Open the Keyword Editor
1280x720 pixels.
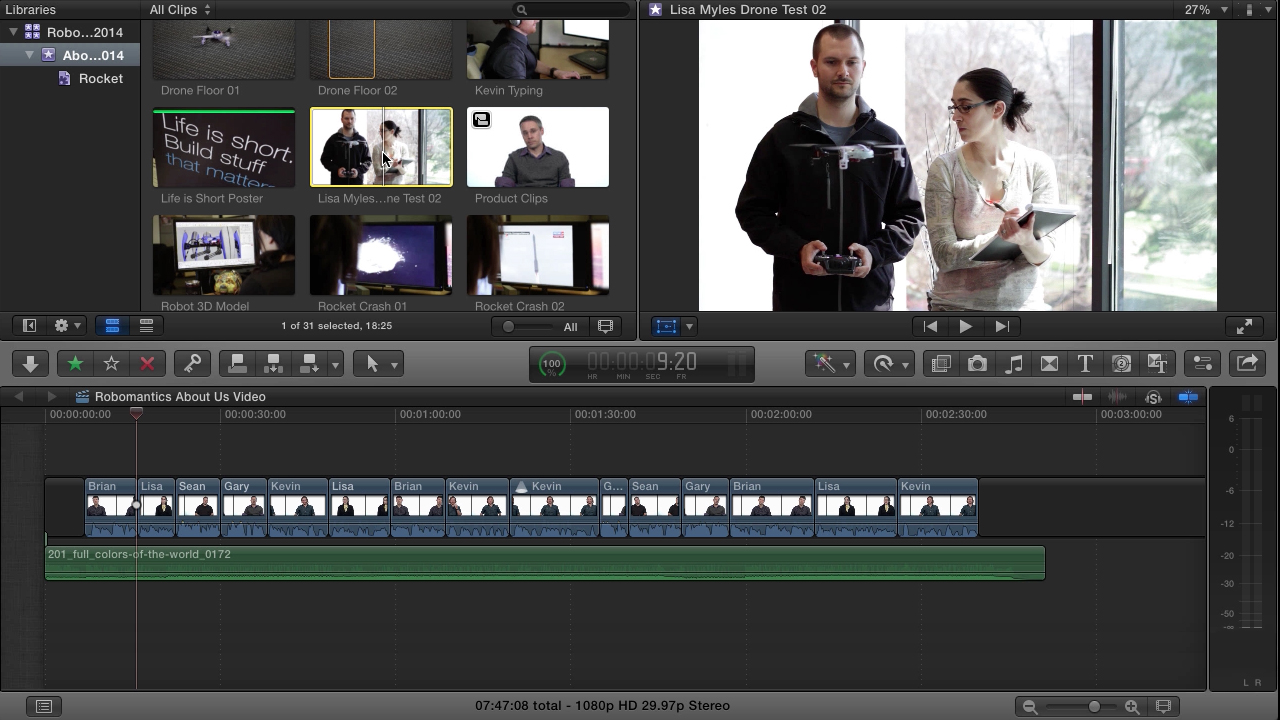(x=192, y=363)
